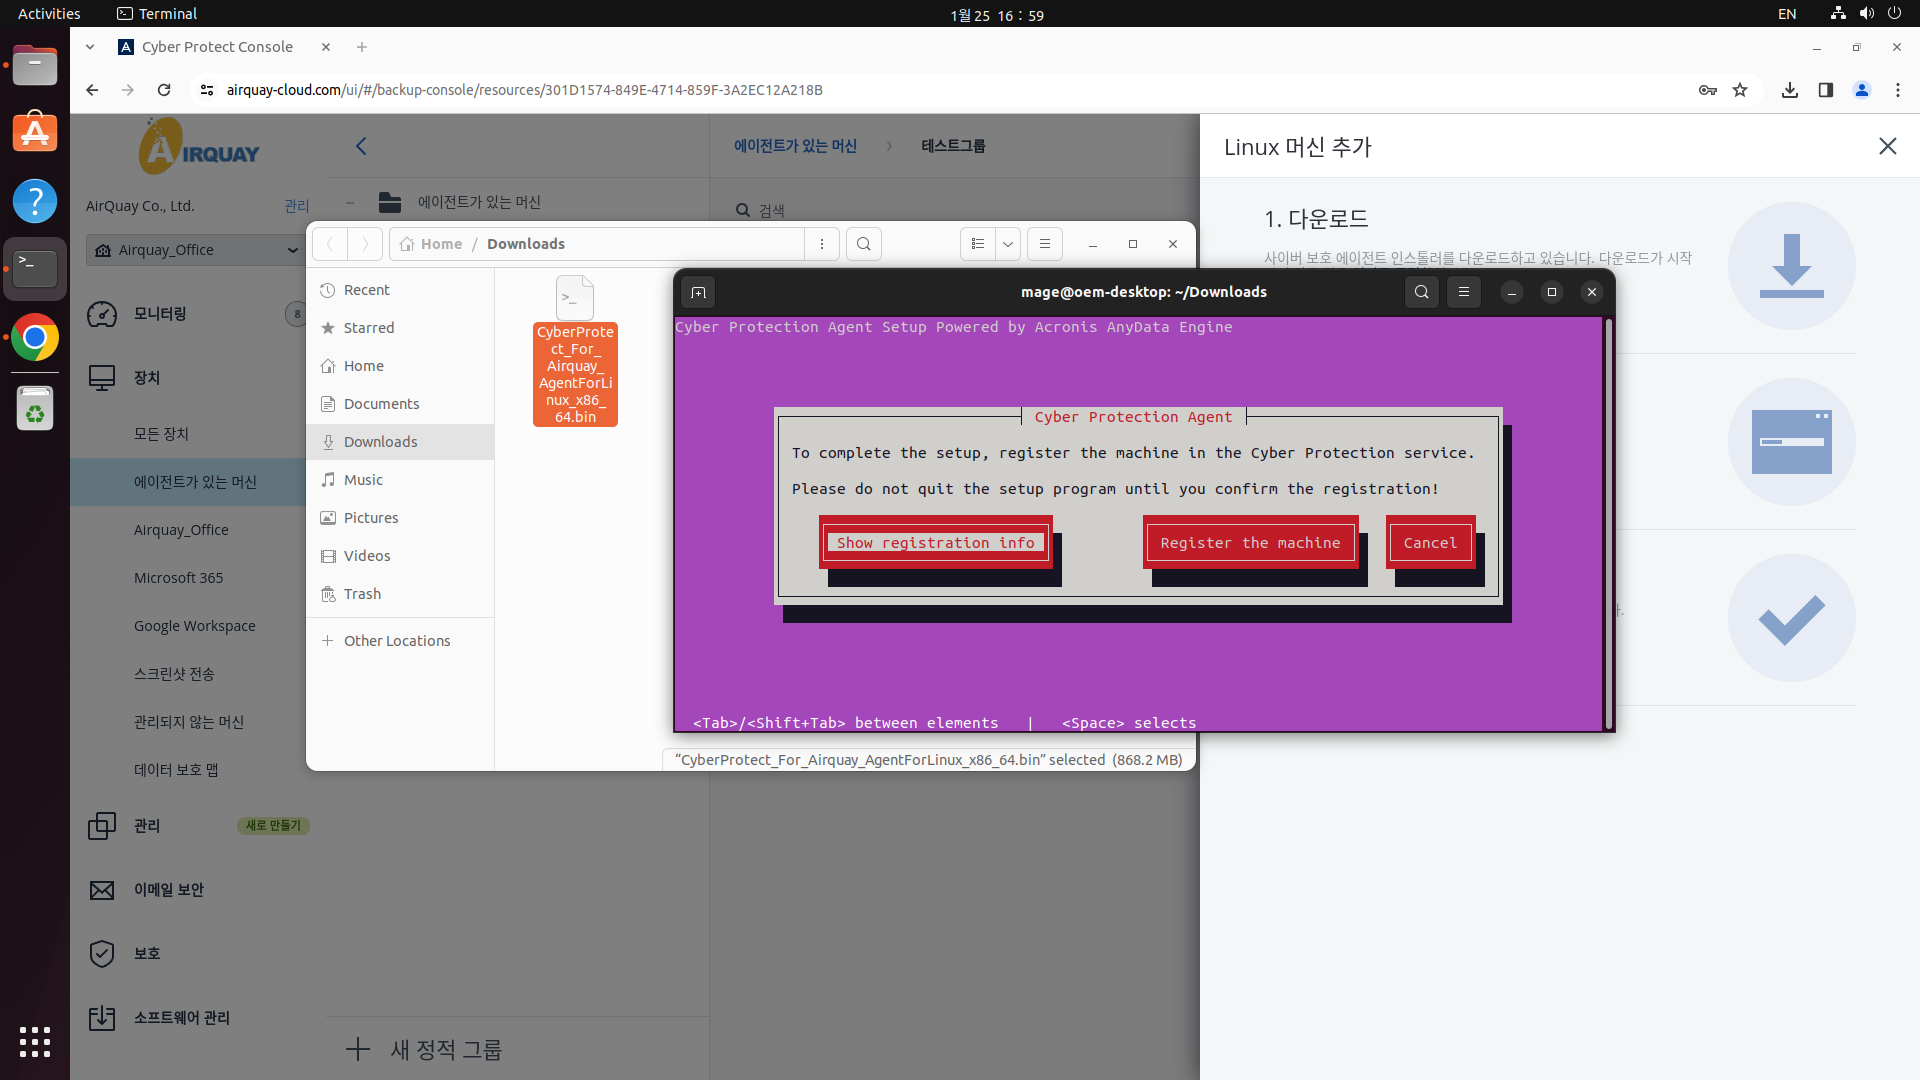This screenshot has width=1920, height=1080.
Task: Click terminal vertical scrollbar
Action: [x=1608, y=520]
